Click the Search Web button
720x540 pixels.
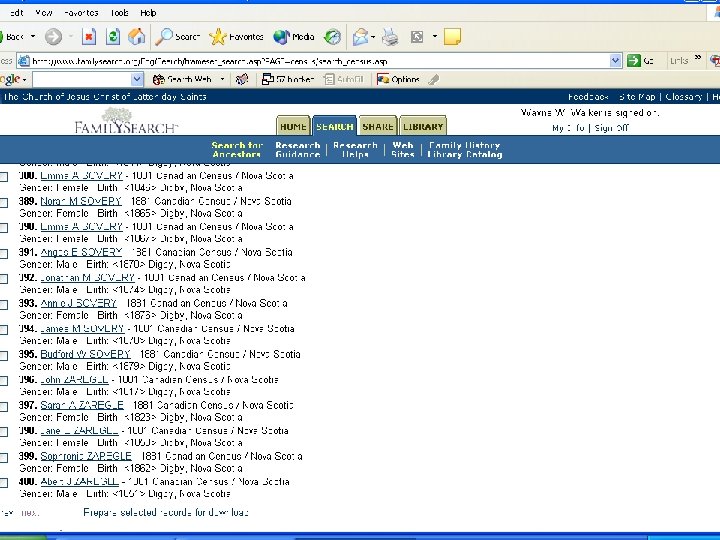click(x=183, y=79)
